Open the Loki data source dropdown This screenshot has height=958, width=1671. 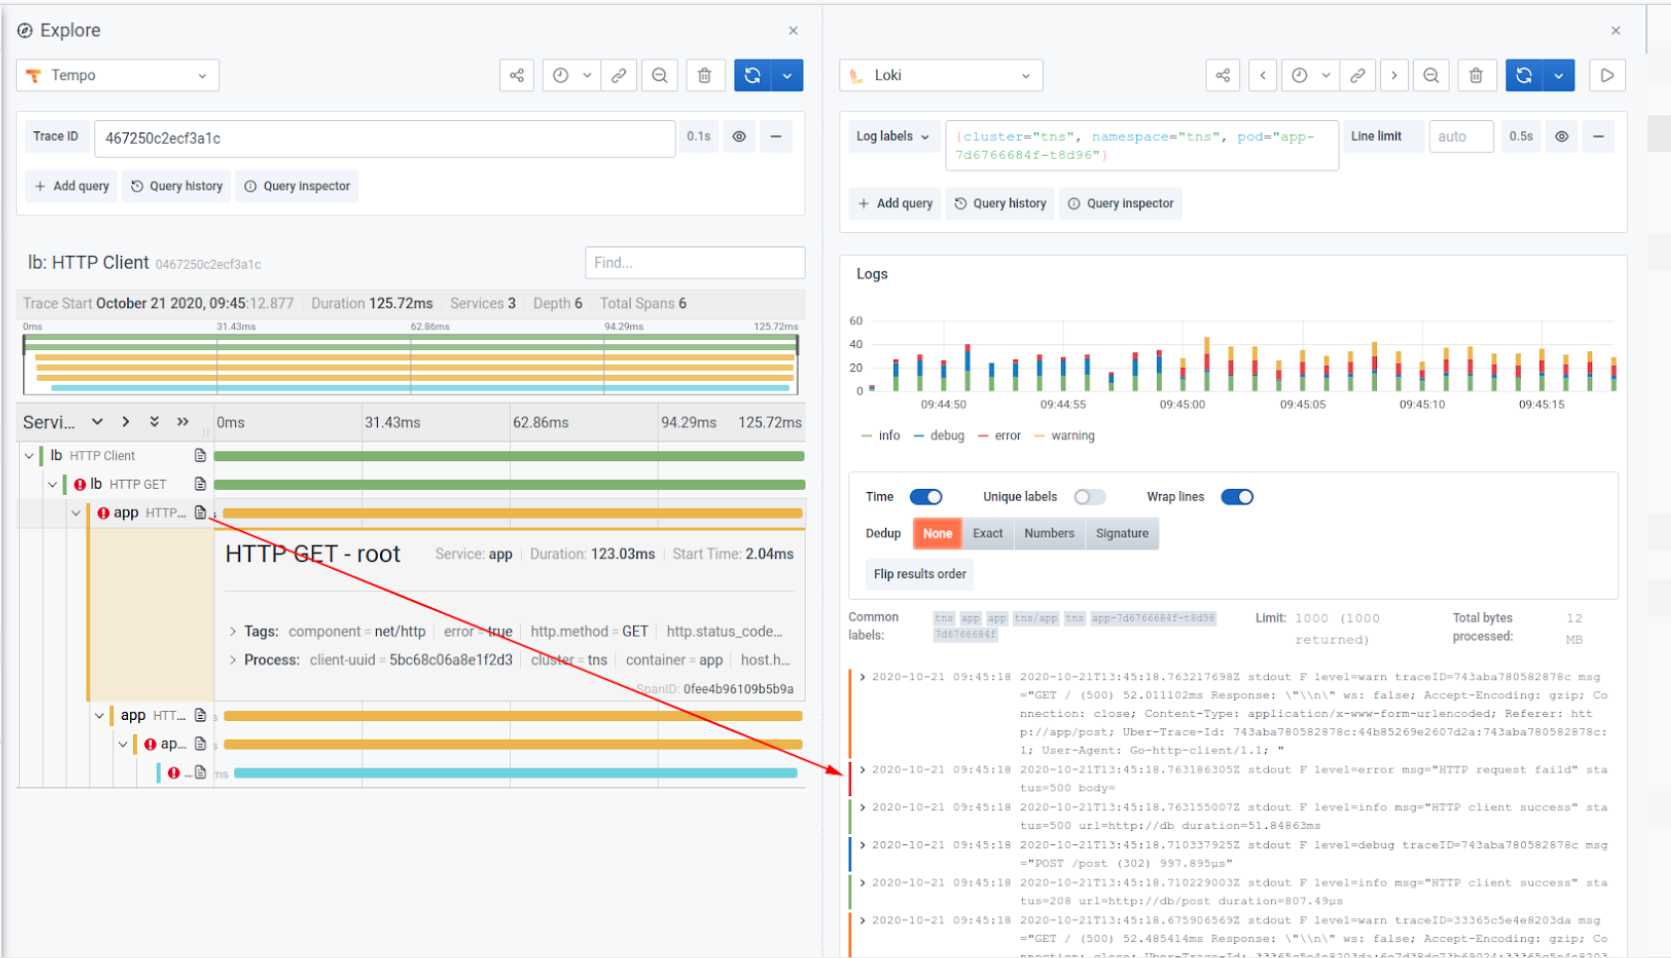[x=941, y=75]
